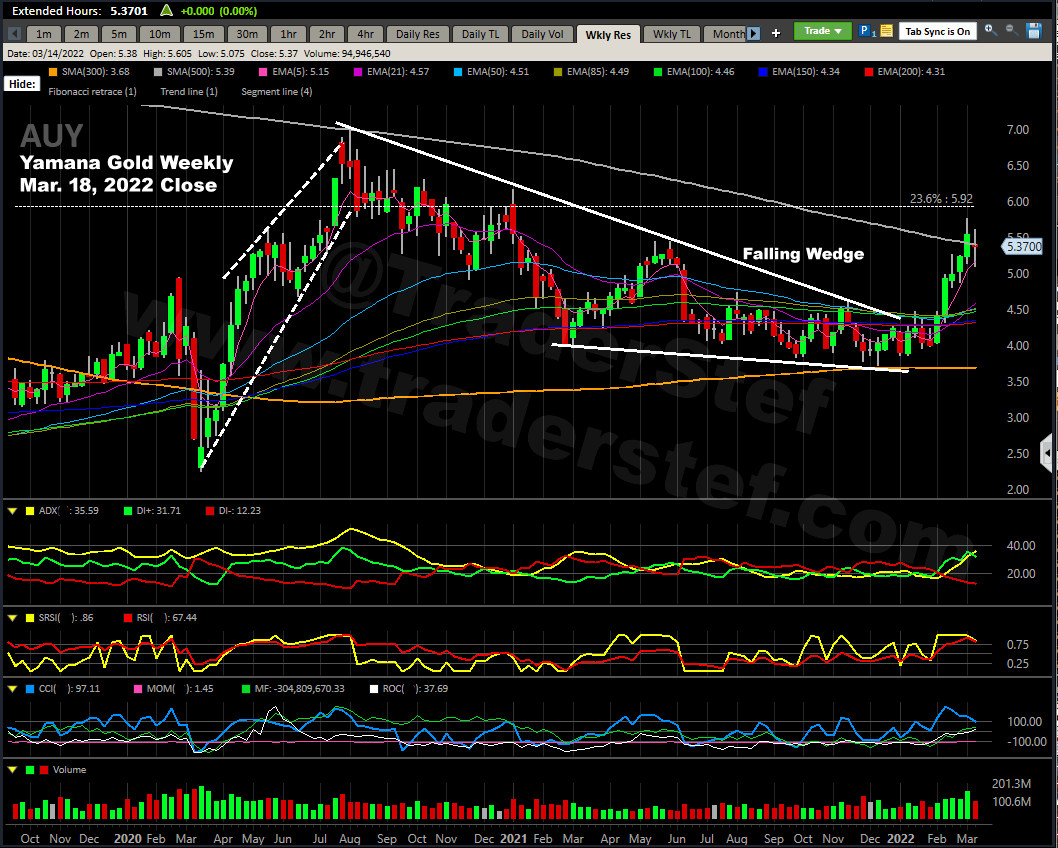The height and width of the screenshot is (848, 1058).
Task: Switch to the Daily Res tab
Action: [417, 34]
